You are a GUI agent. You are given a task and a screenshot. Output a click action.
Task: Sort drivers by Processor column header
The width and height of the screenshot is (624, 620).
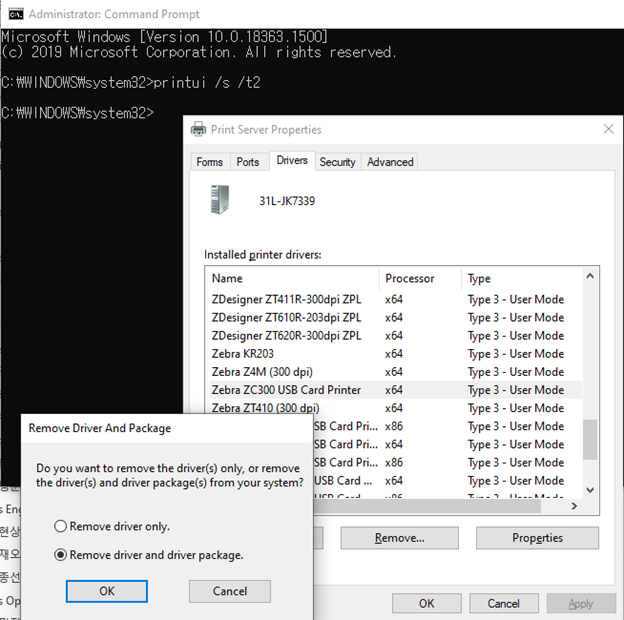coord(410,278)
